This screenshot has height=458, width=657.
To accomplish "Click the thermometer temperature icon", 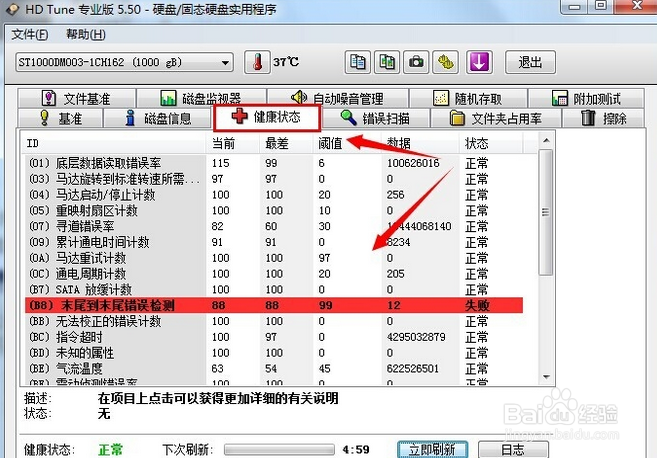I will click(x=257, y=62).
